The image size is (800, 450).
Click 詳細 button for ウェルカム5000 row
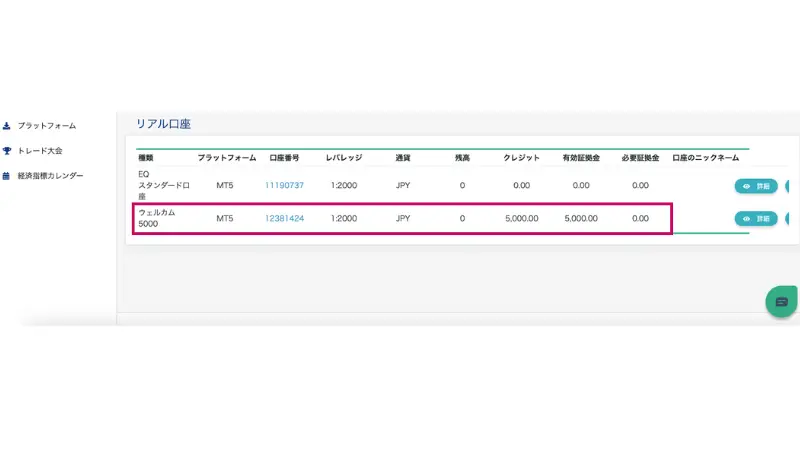(756, 219)
